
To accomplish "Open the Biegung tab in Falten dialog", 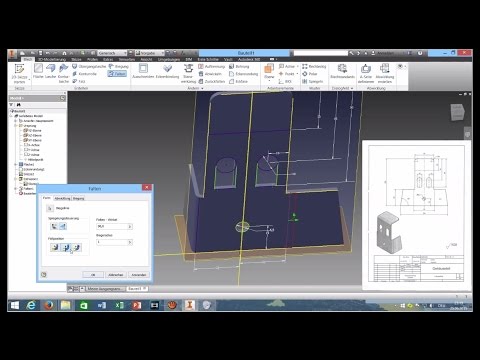I will [x=79, y=198].
